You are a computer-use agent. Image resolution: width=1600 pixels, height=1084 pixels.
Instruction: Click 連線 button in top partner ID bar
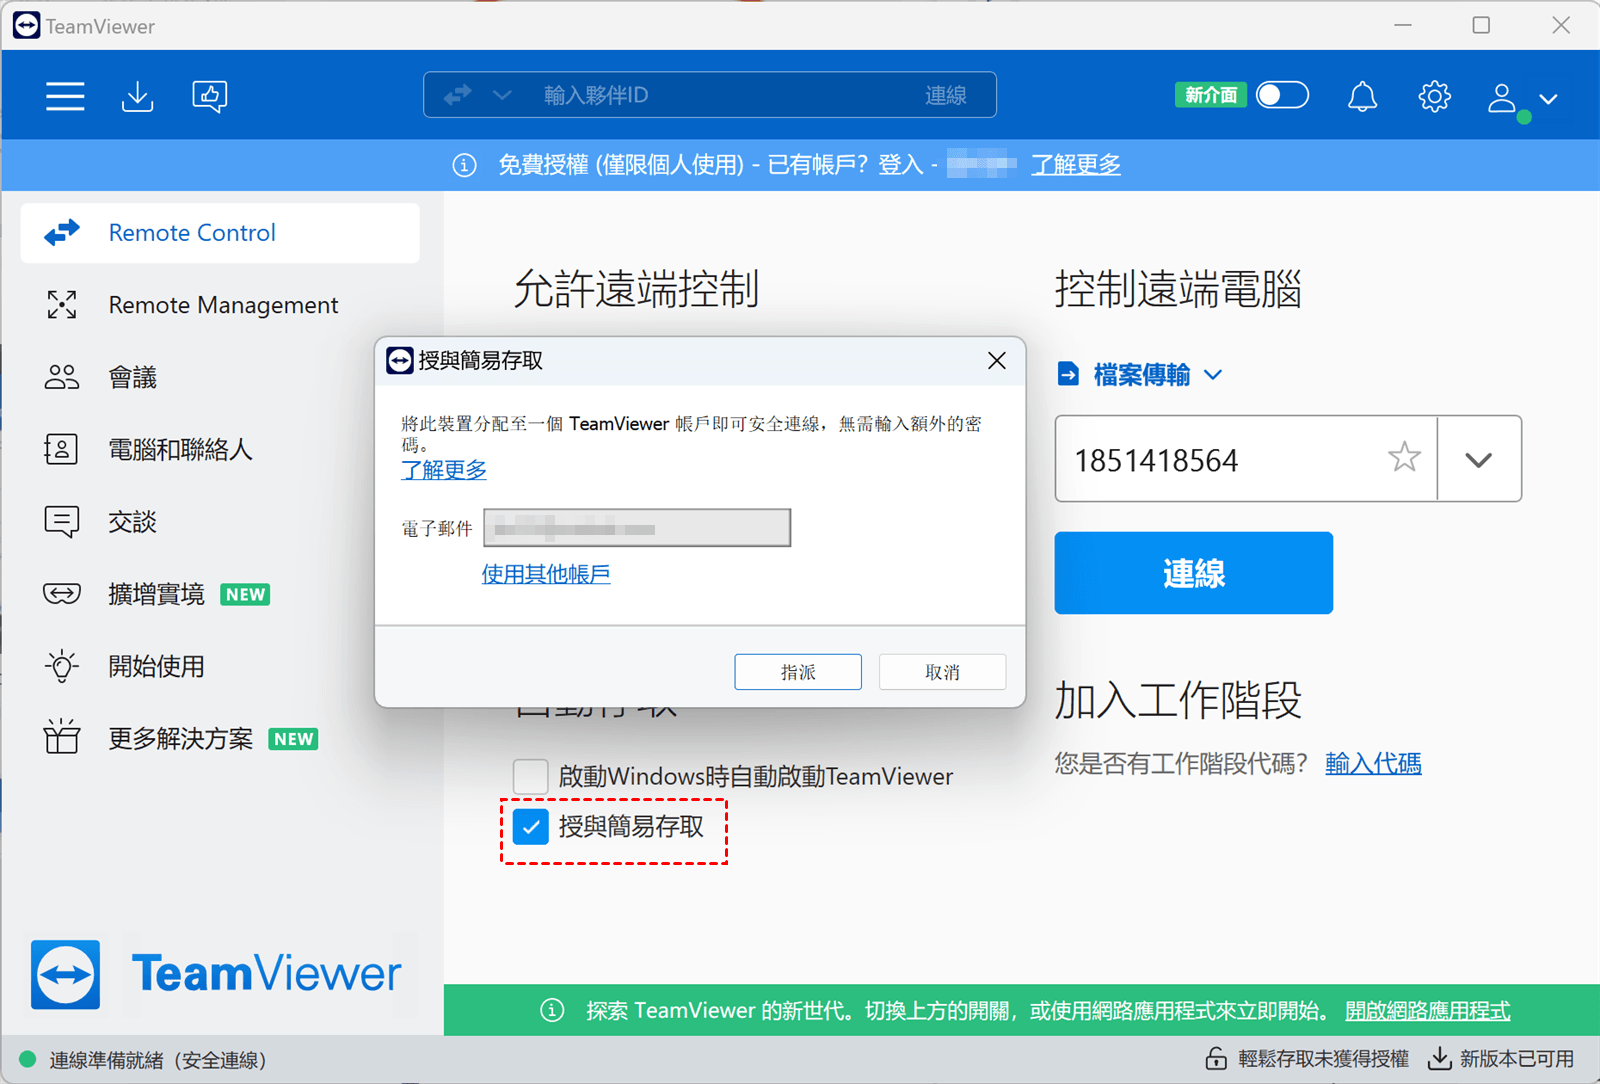click(x=946, y=95)
